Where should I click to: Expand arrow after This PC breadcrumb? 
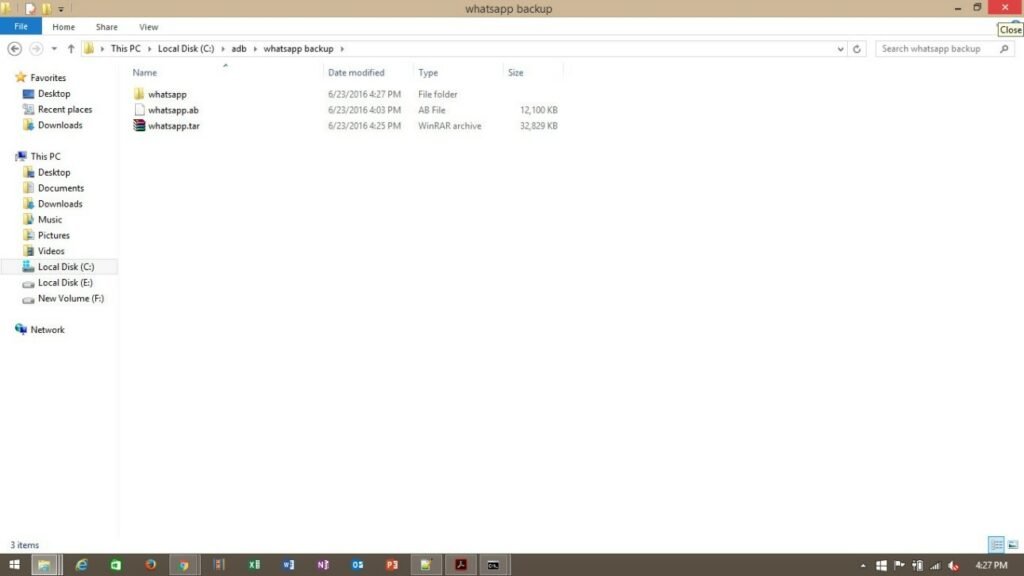[150, 48]
